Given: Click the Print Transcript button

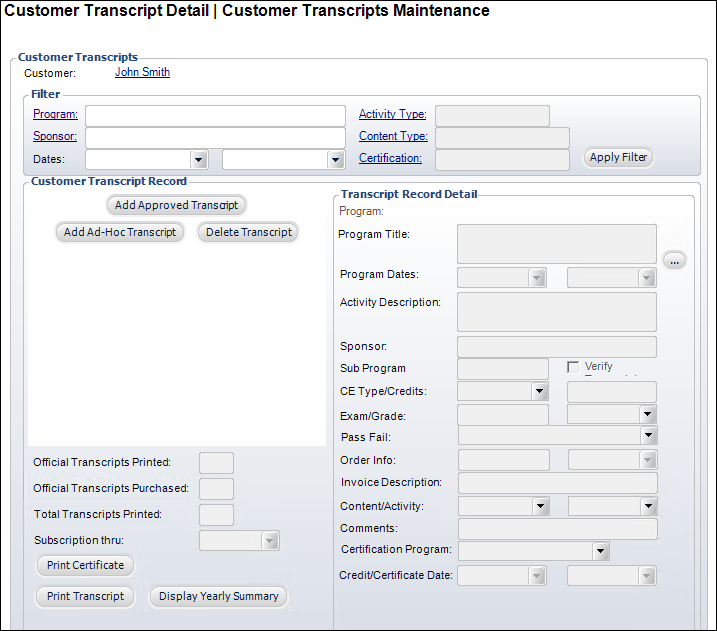Looking at the screenshot, I should point(86,596).
